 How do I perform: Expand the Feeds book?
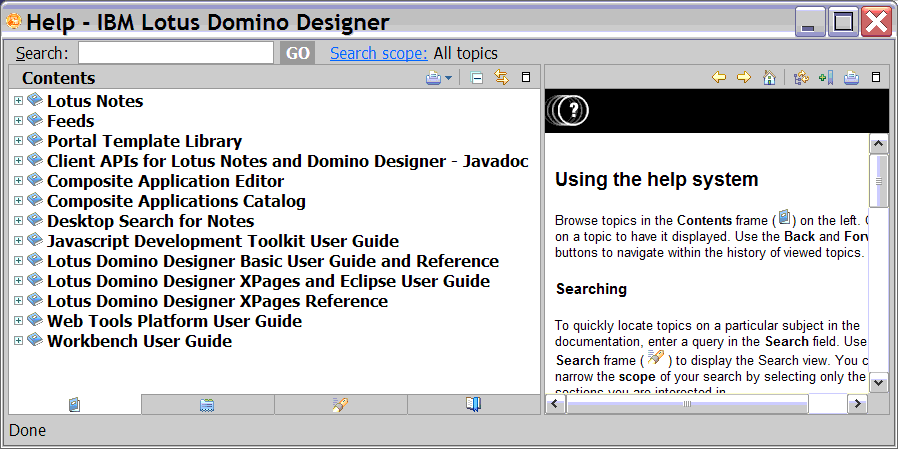pyautogui.click(x=18, y=121)
